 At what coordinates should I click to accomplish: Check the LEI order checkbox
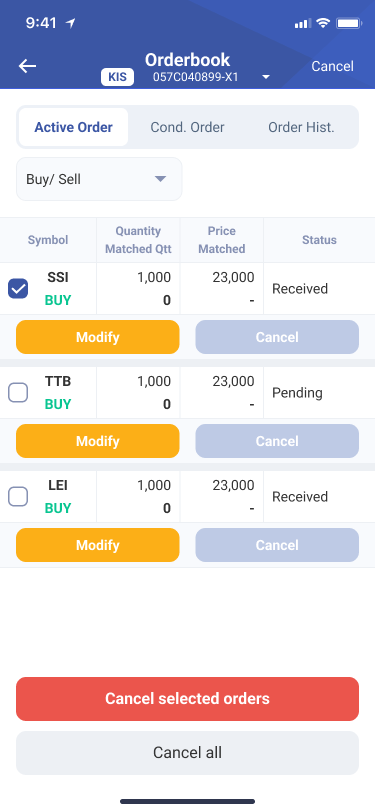click(x=18, y=497)
